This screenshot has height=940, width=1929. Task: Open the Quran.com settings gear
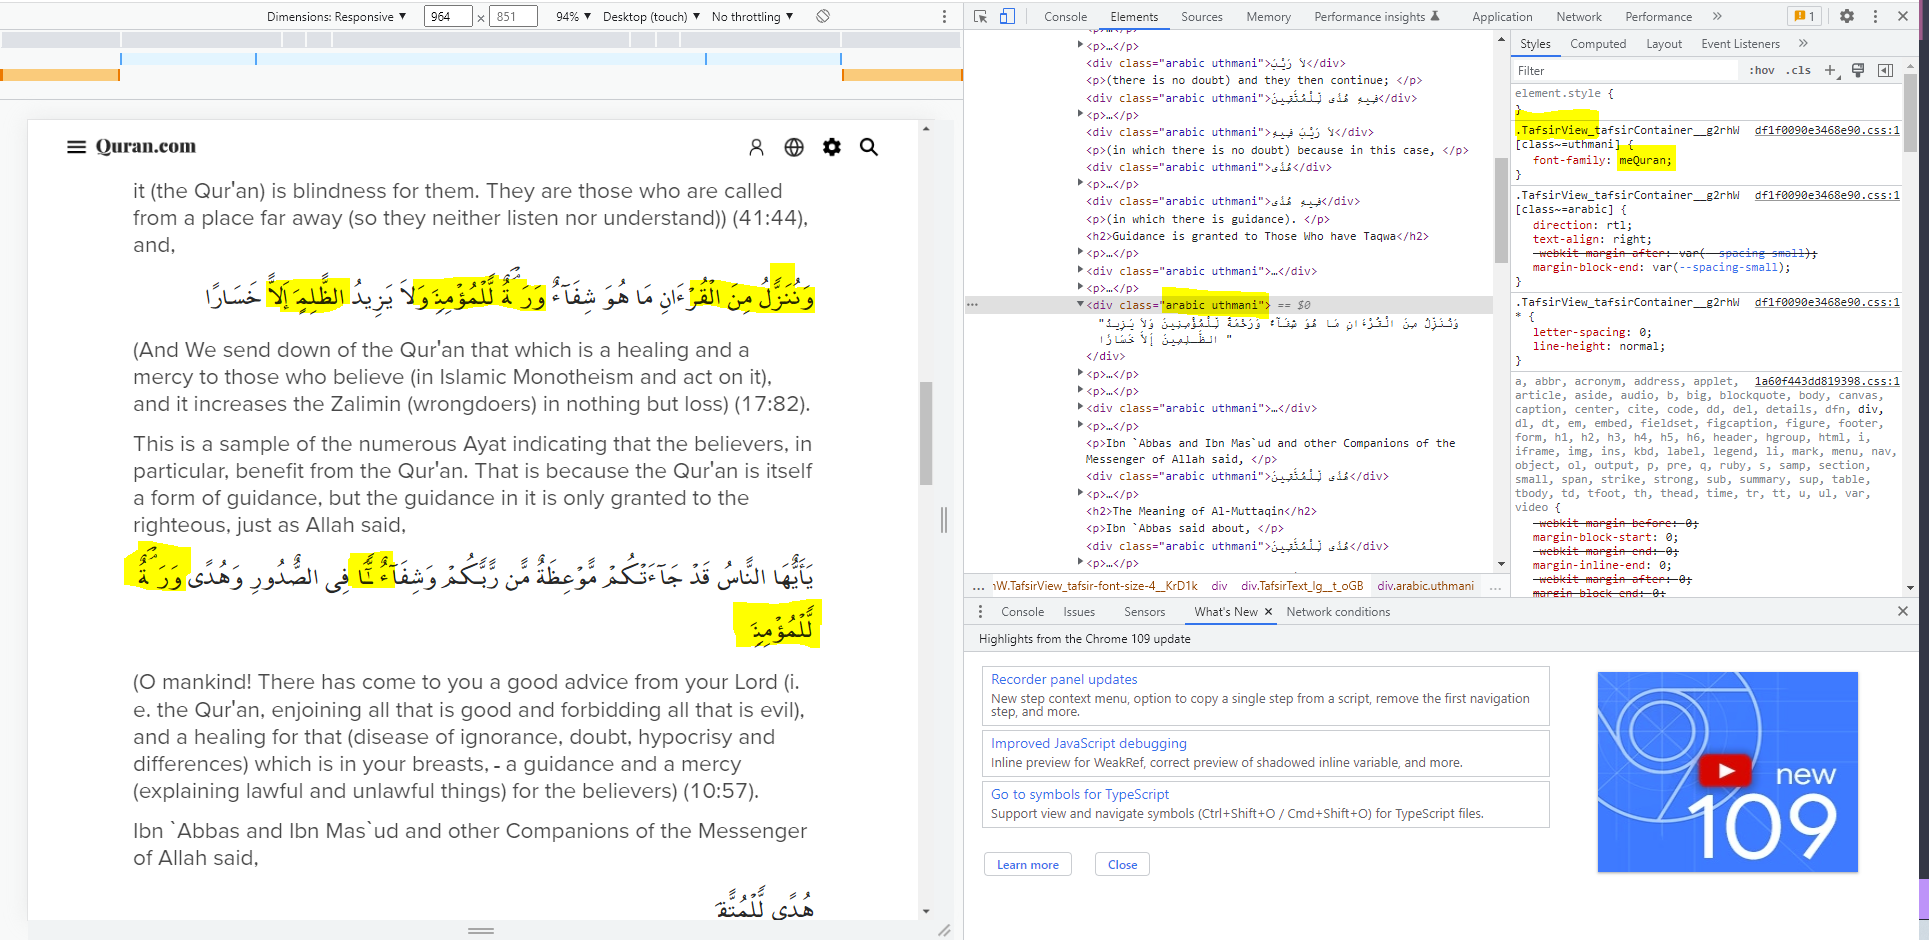[831, 146]
